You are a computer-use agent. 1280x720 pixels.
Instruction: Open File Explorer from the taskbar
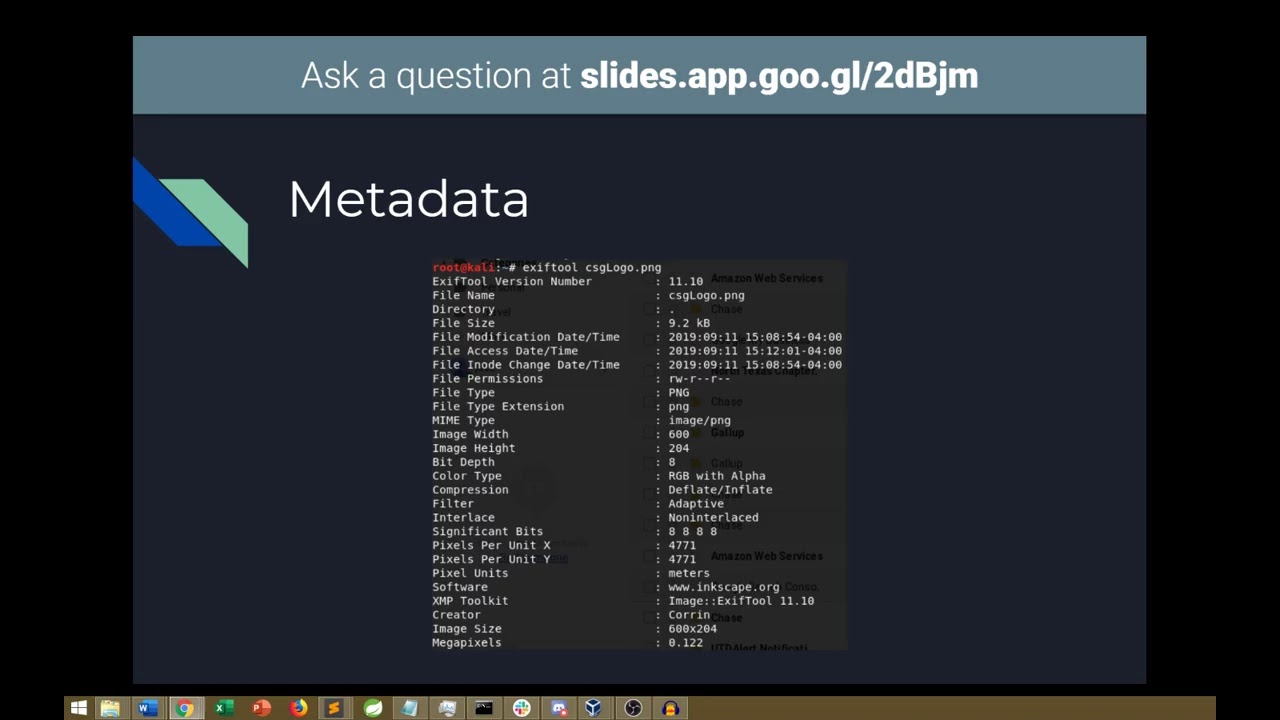pyautogui.click(x=110, y=708)
